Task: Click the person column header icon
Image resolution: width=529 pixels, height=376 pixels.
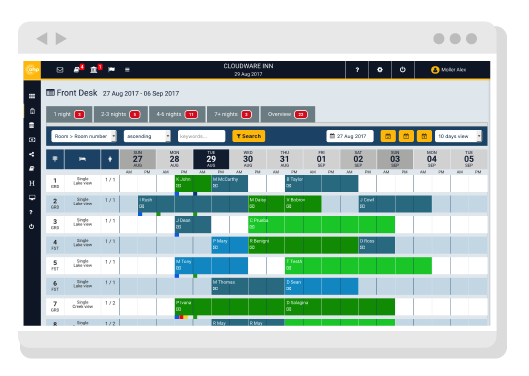Action: [x=110, y=159]
